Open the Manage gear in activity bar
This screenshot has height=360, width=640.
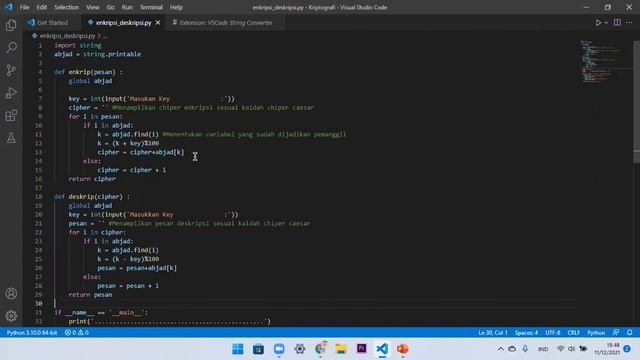tap(11, 316)
